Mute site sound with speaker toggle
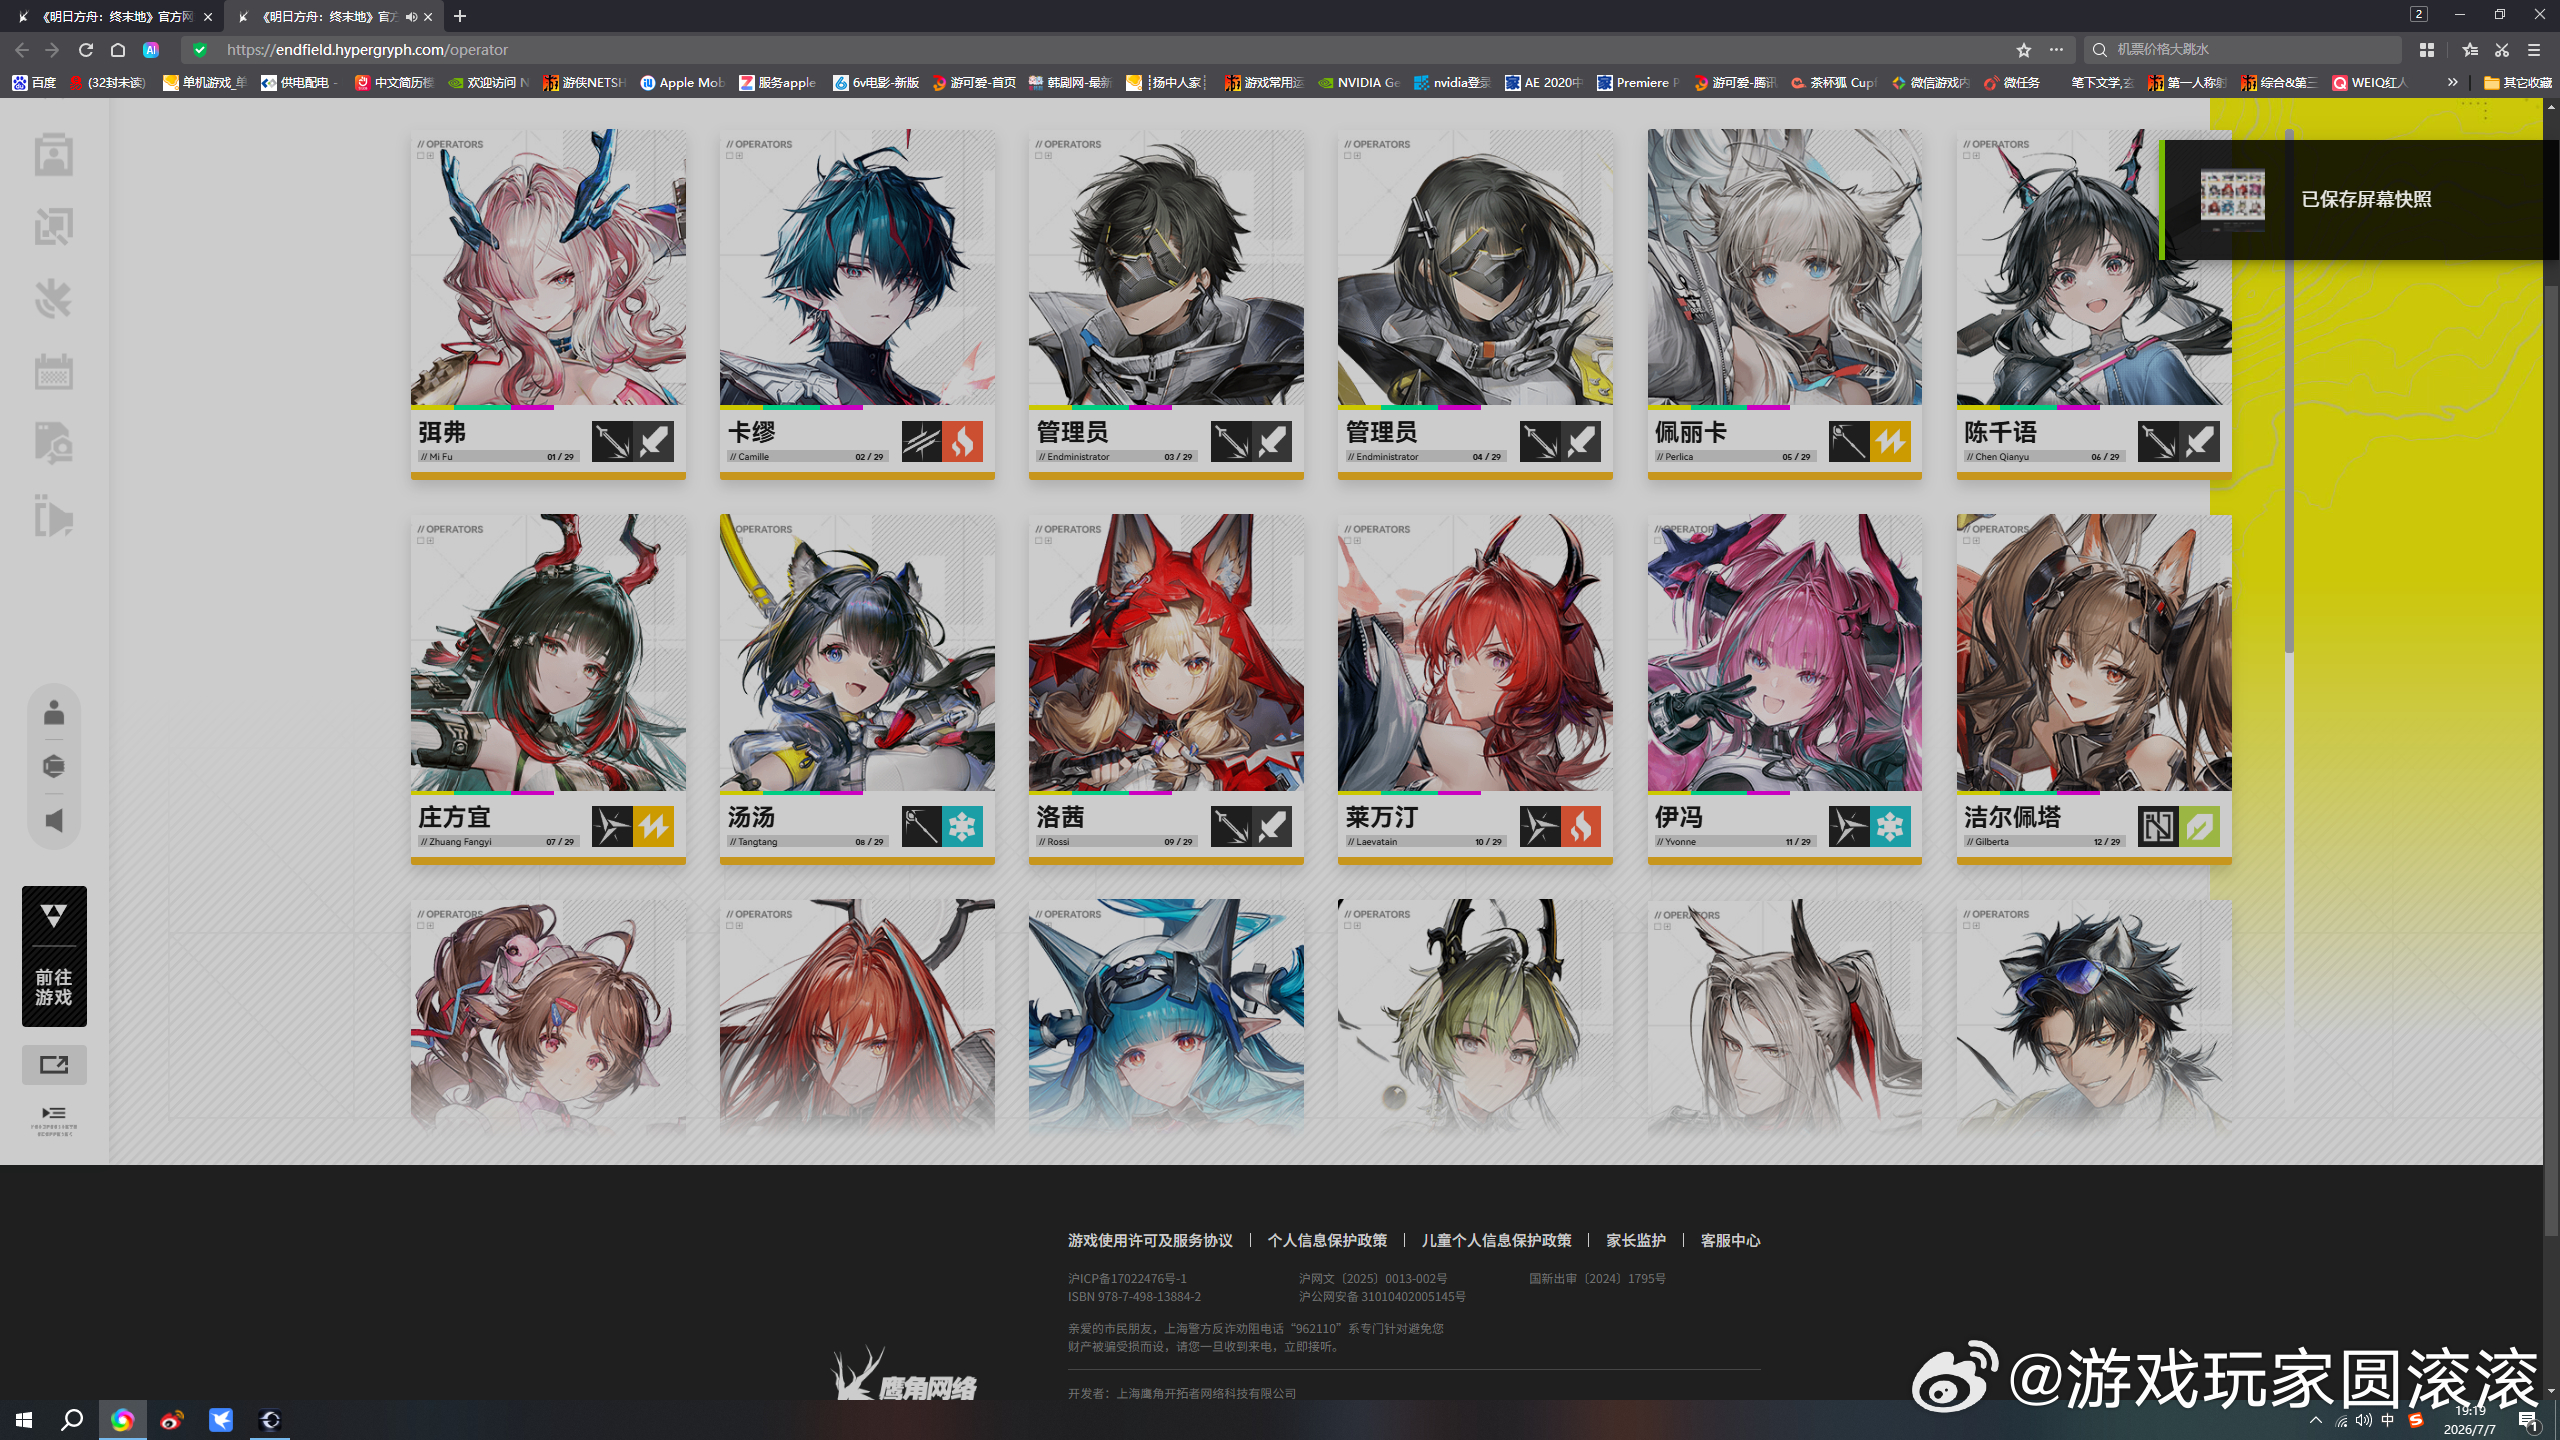This screenshot has height=1440, width=2560. [x=54, y=821]
